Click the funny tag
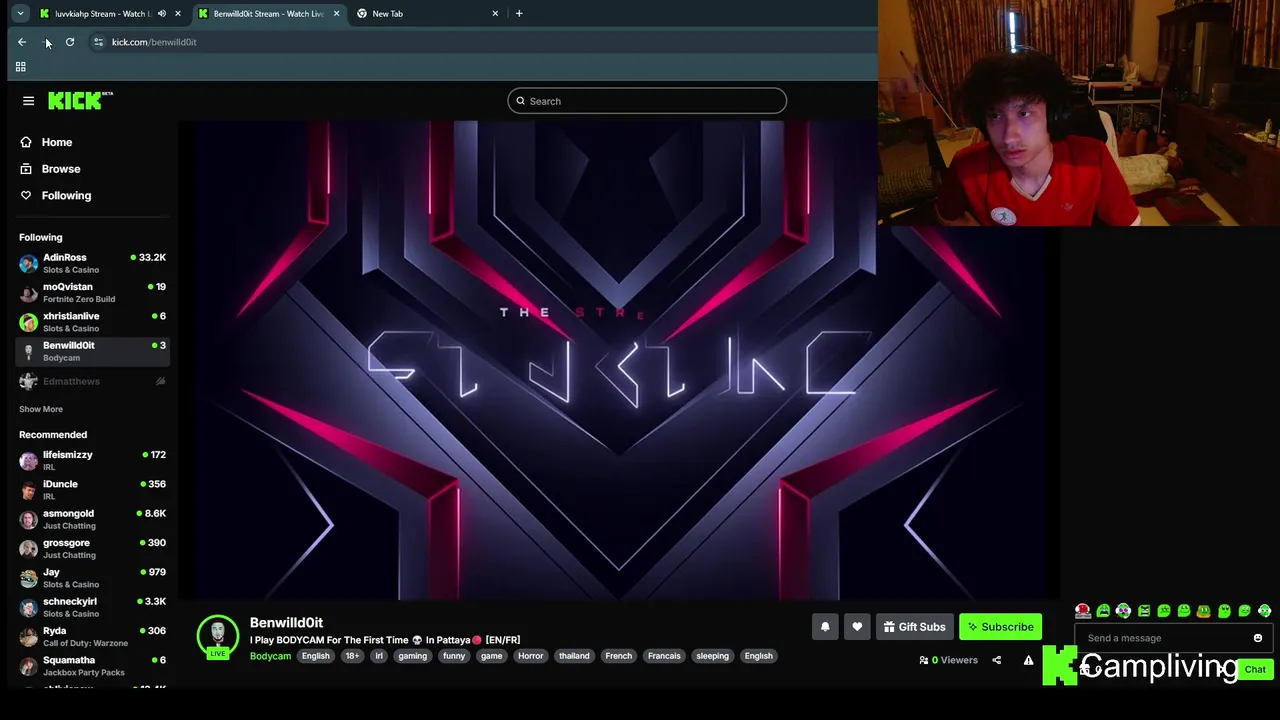Viewport: 1280px width, 720px height. pos(454,656)
